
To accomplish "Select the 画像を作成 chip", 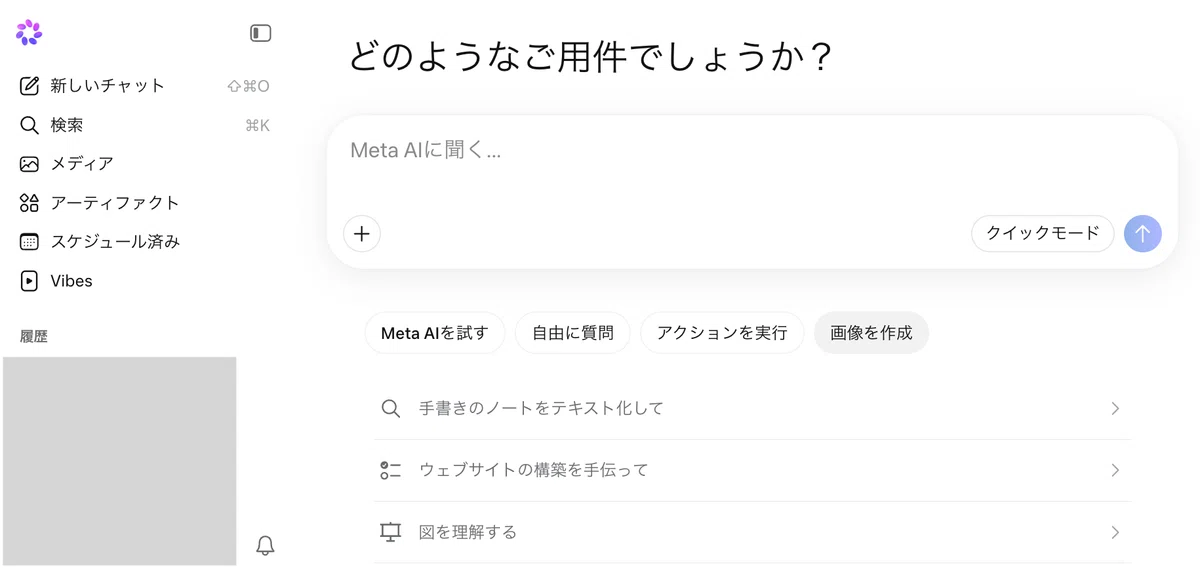I will point(871,333).
